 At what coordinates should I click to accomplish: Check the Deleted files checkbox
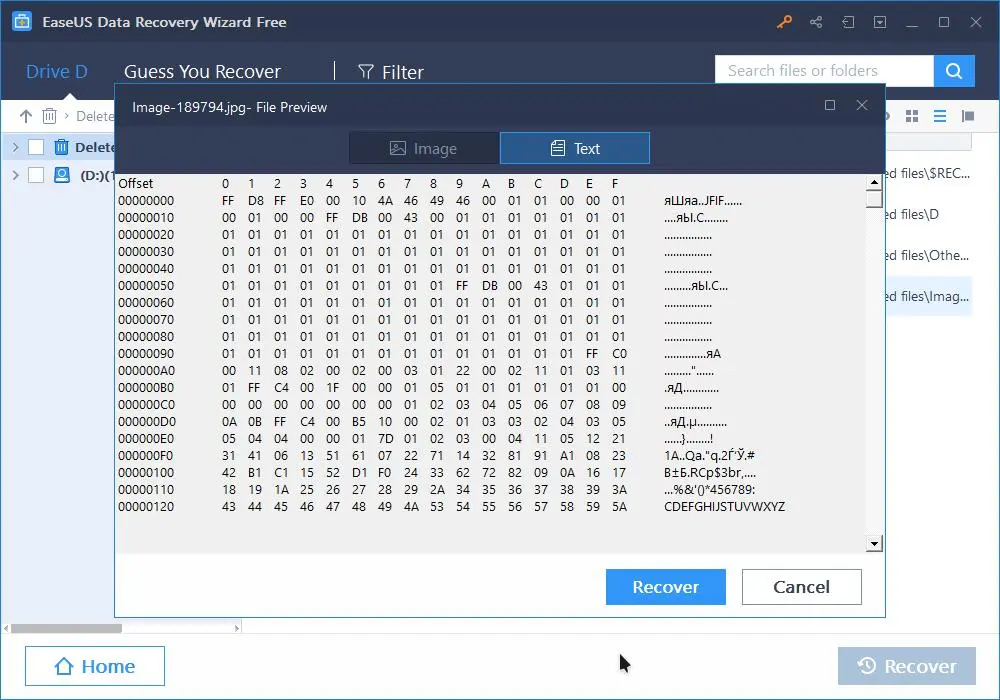tap(36, 147)
